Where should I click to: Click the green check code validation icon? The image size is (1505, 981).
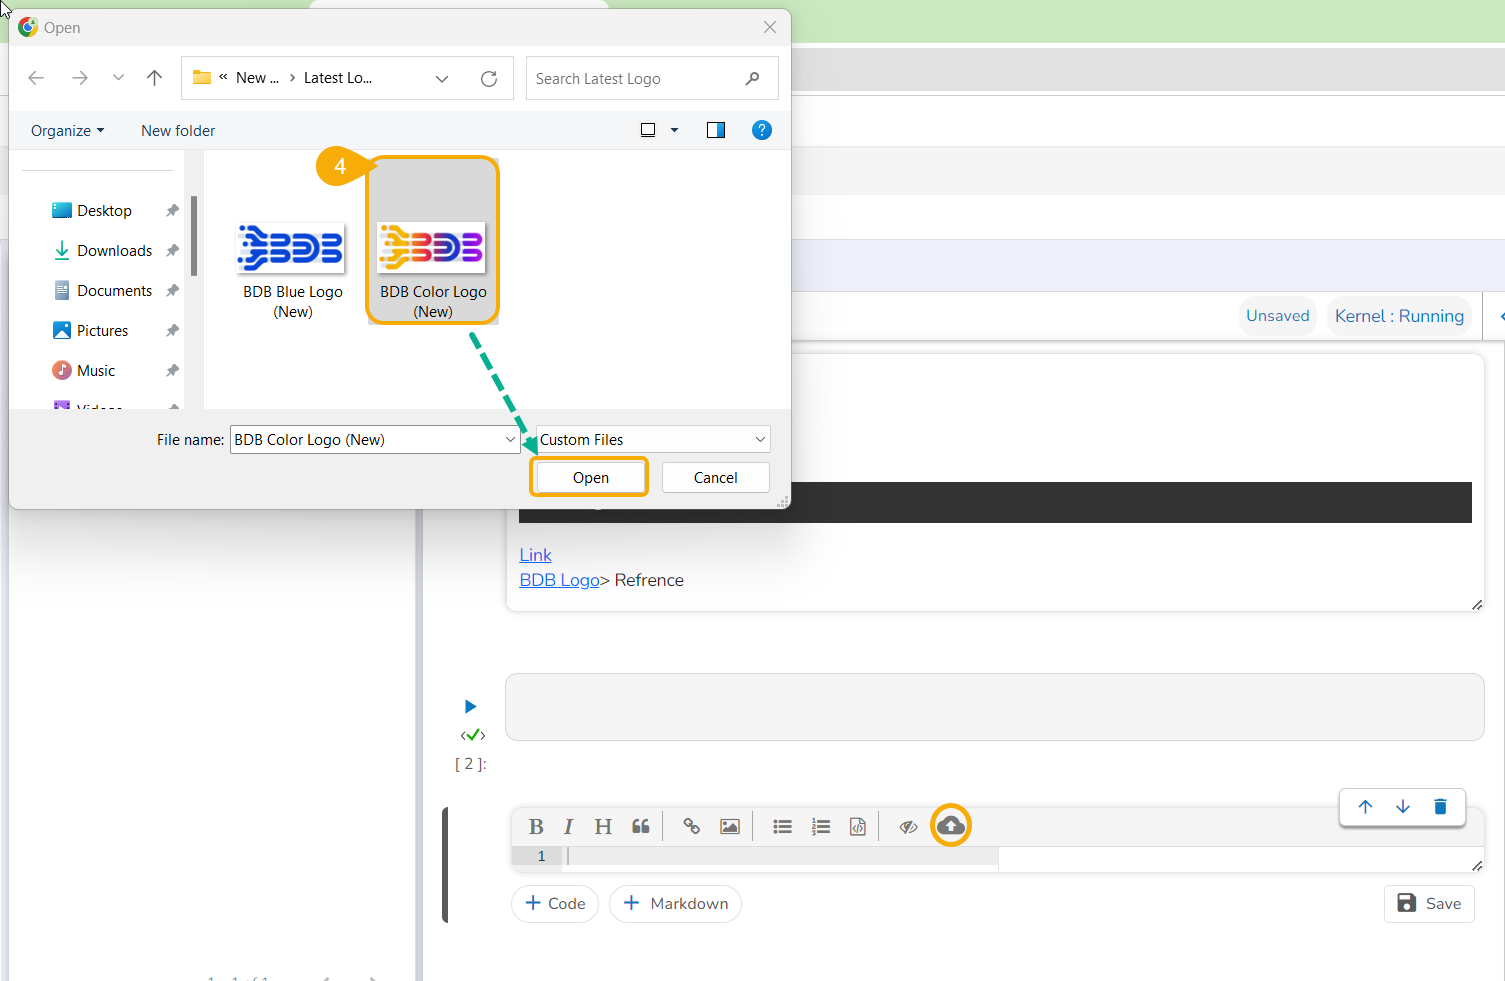[473, 735]
